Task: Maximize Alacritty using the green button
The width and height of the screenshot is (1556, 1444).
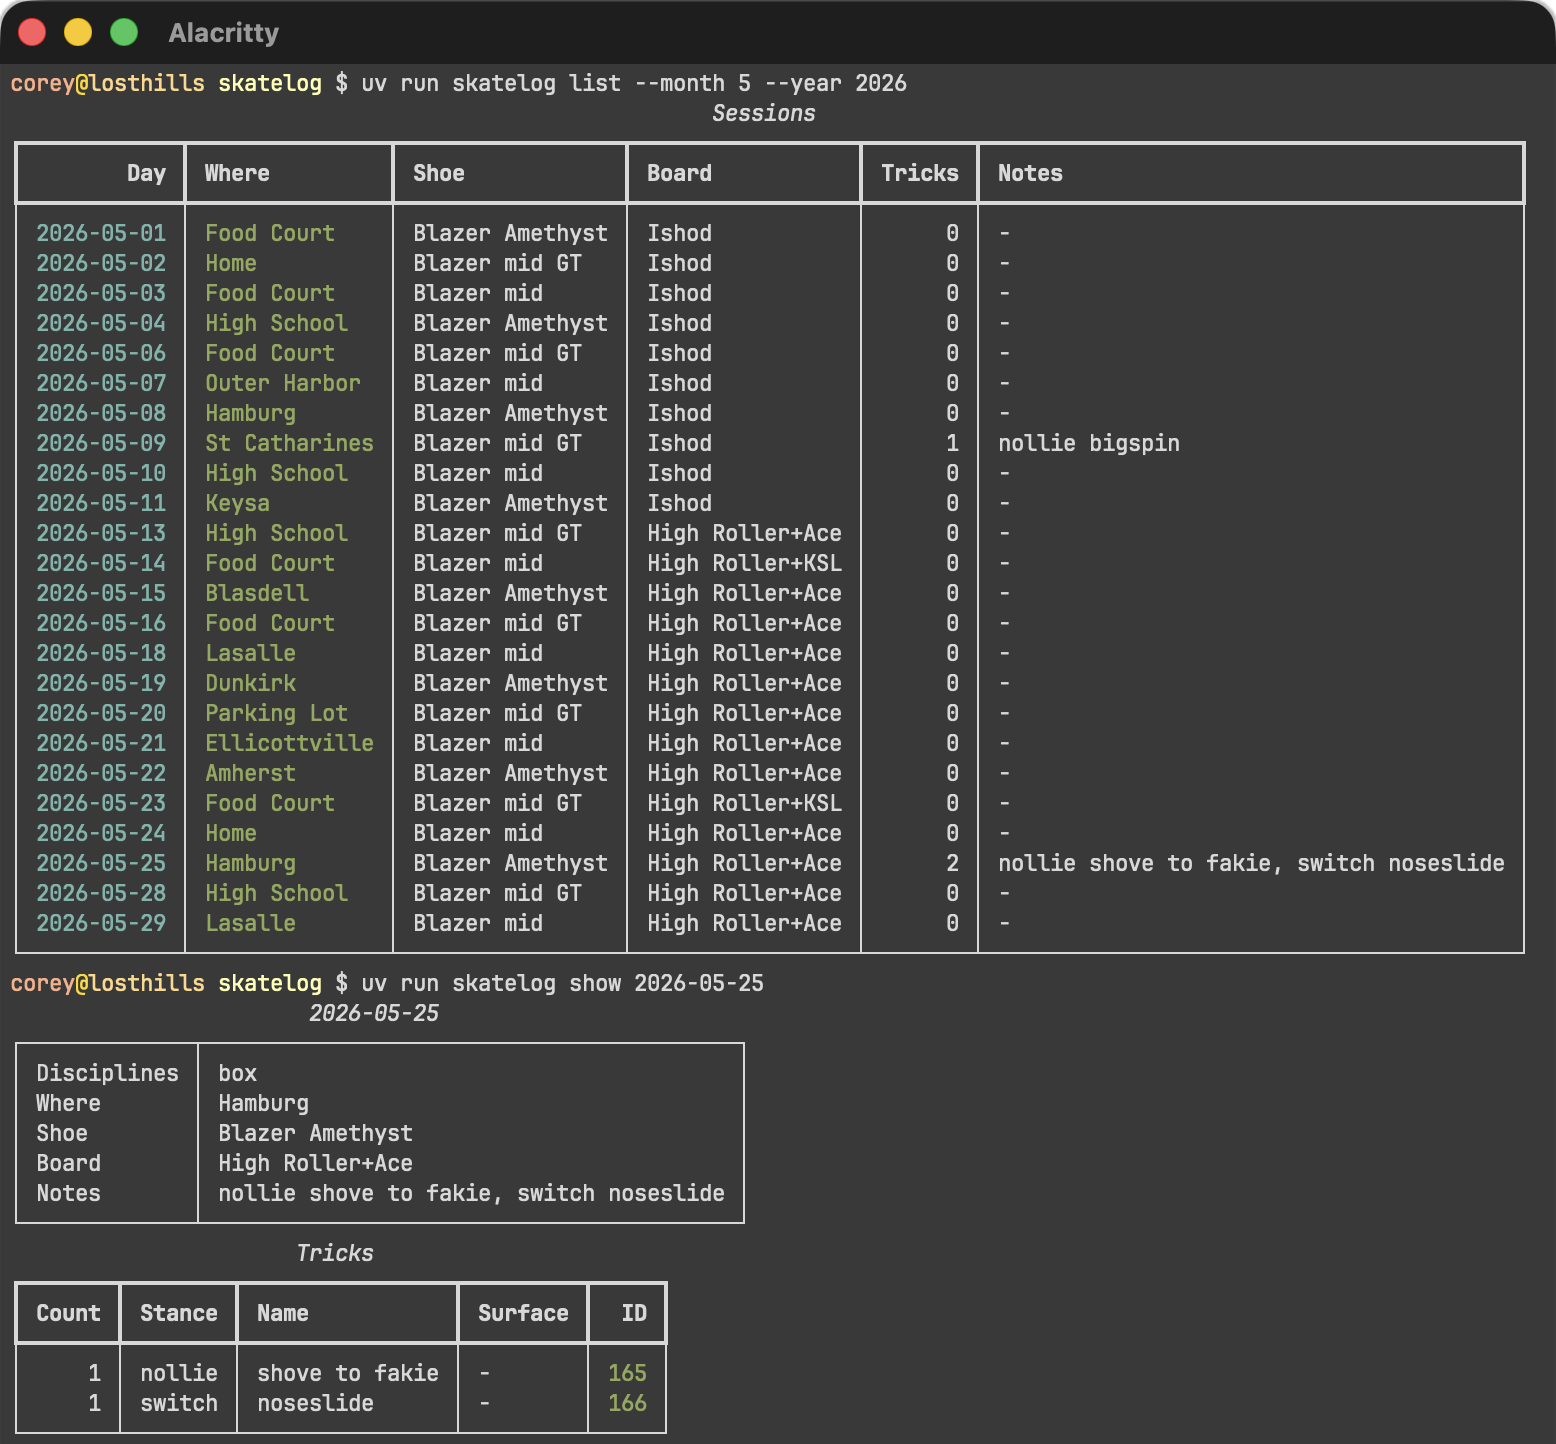Action: [124, 32]
